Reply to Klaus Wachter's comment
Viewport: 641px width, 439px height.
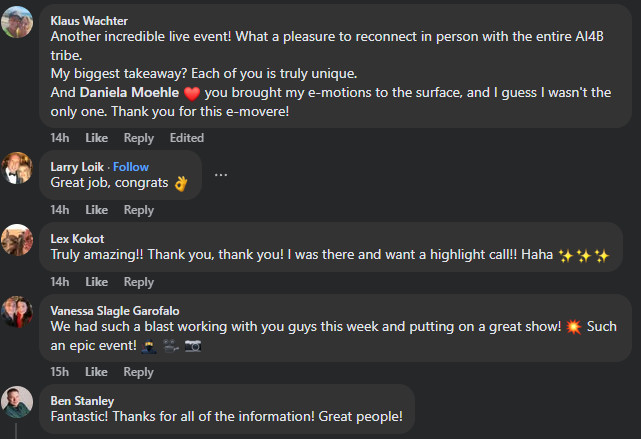click(x=139, y=138)
